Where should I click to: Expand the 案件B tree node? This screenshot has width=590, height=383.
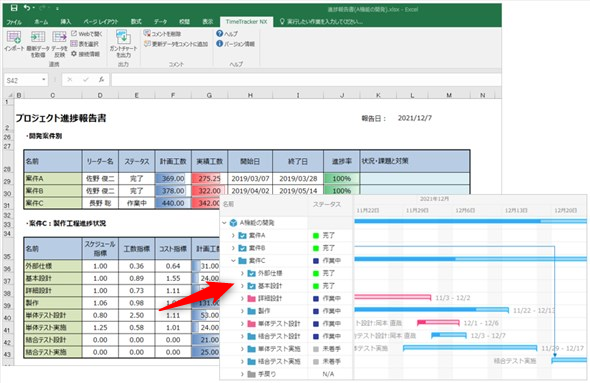tap(233, 248)
